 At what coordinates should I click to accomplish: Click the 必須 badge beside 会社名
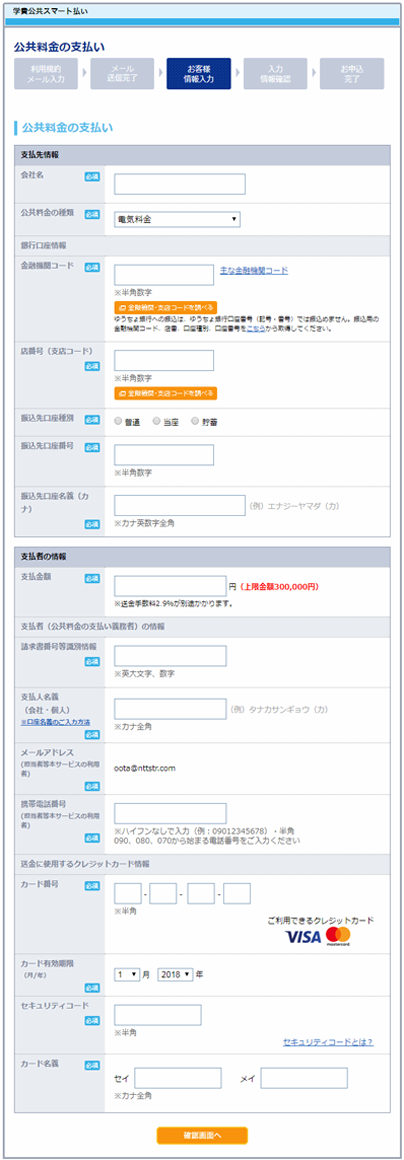pyautogui.click(x=92, y=176)
